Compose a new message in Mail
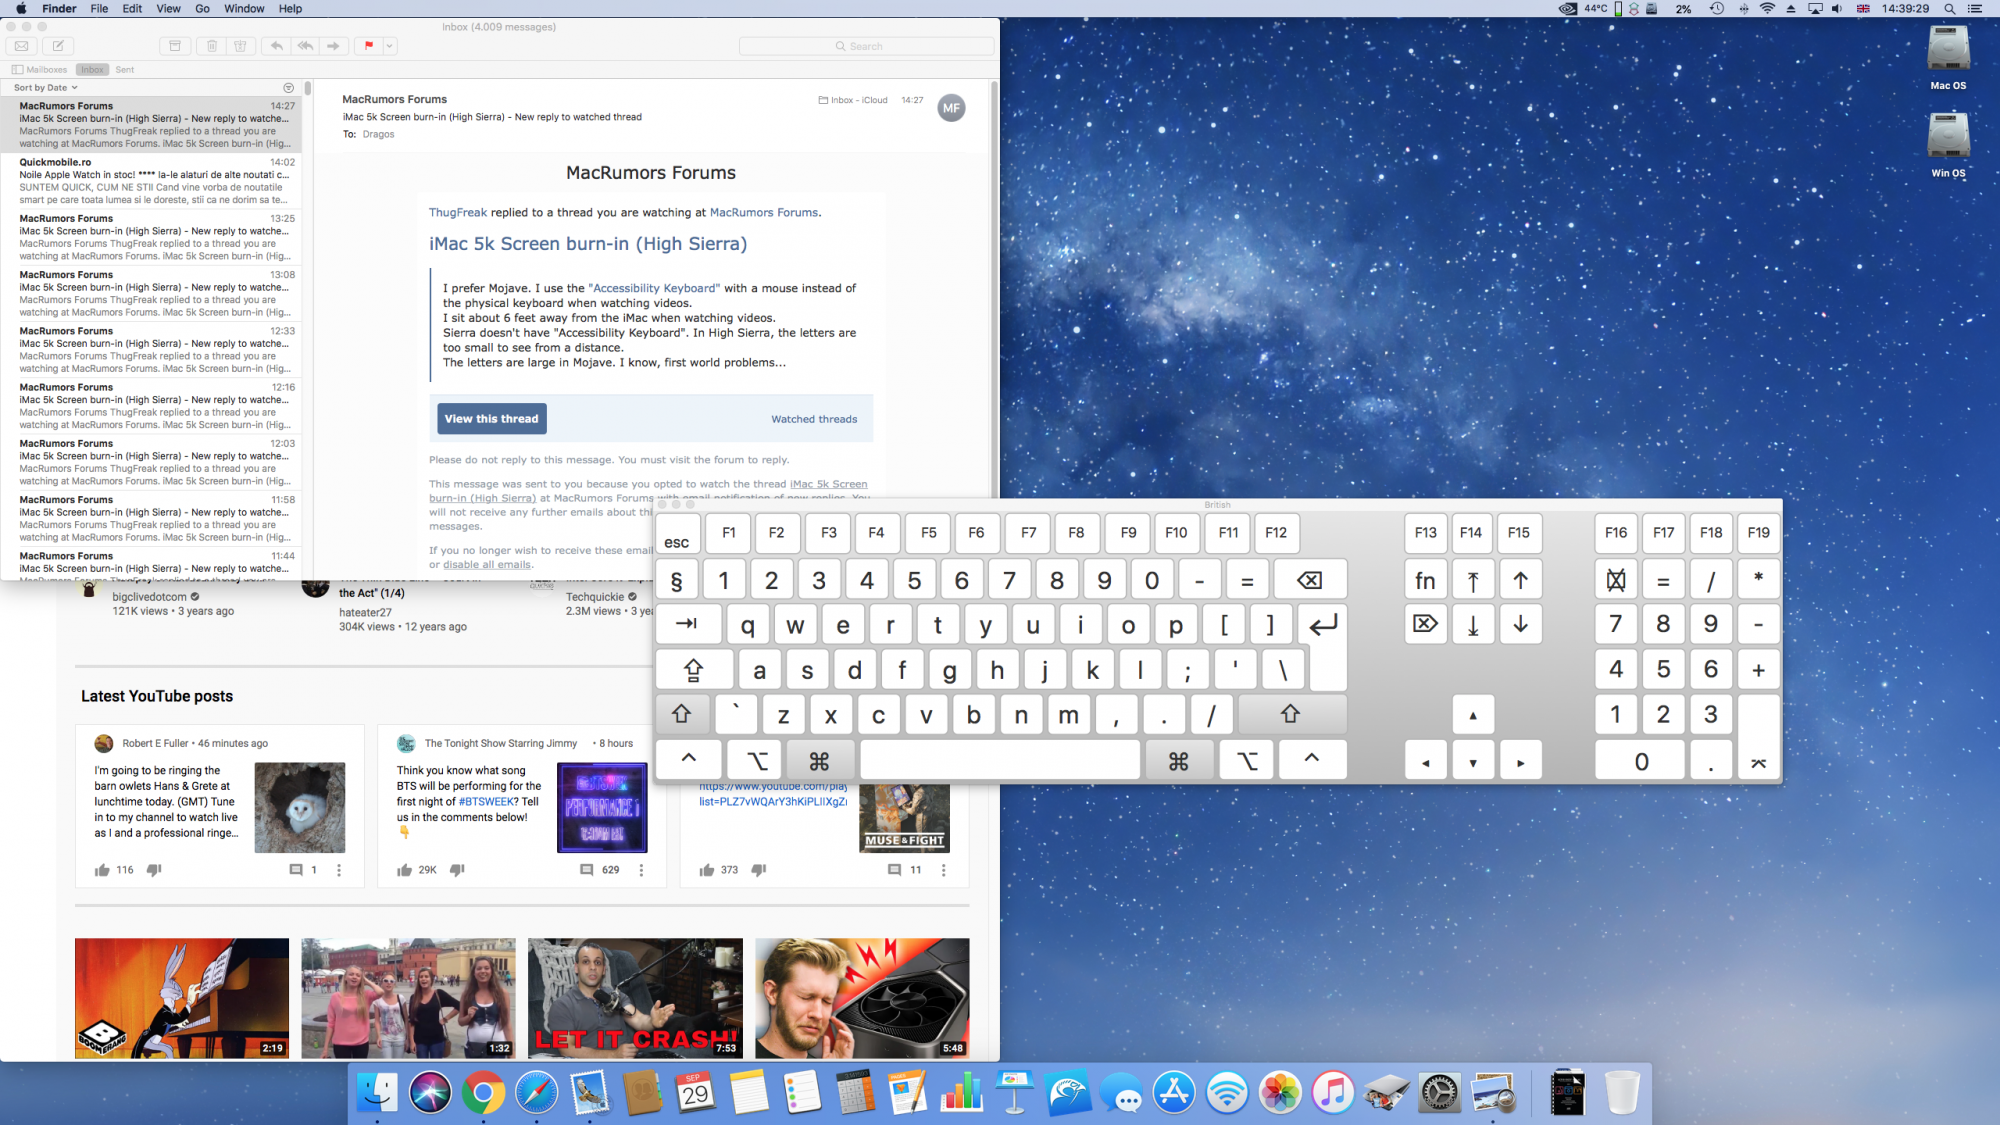 click(58, 46)
